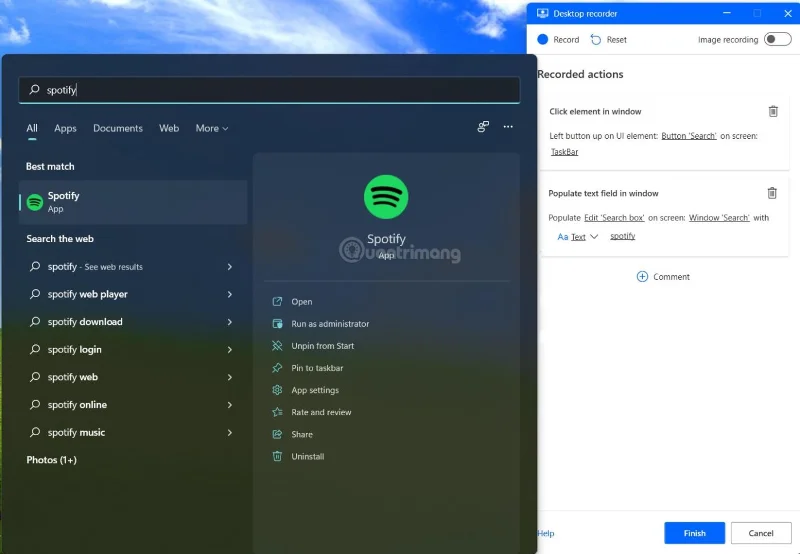
Task: Click the Spotify icon in Best match
Action: [x=35, y=202]
